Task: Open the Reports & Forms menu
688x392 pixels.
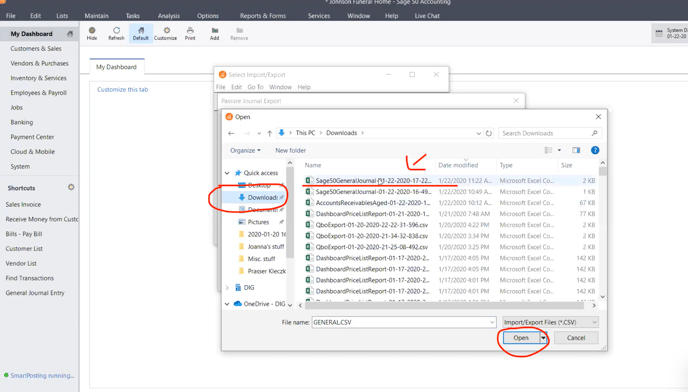Action: (x=263, y=16)
